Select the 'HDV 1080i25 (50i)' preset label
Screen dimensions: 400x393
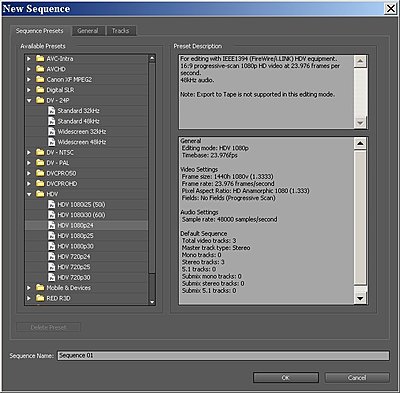(81, 205)
